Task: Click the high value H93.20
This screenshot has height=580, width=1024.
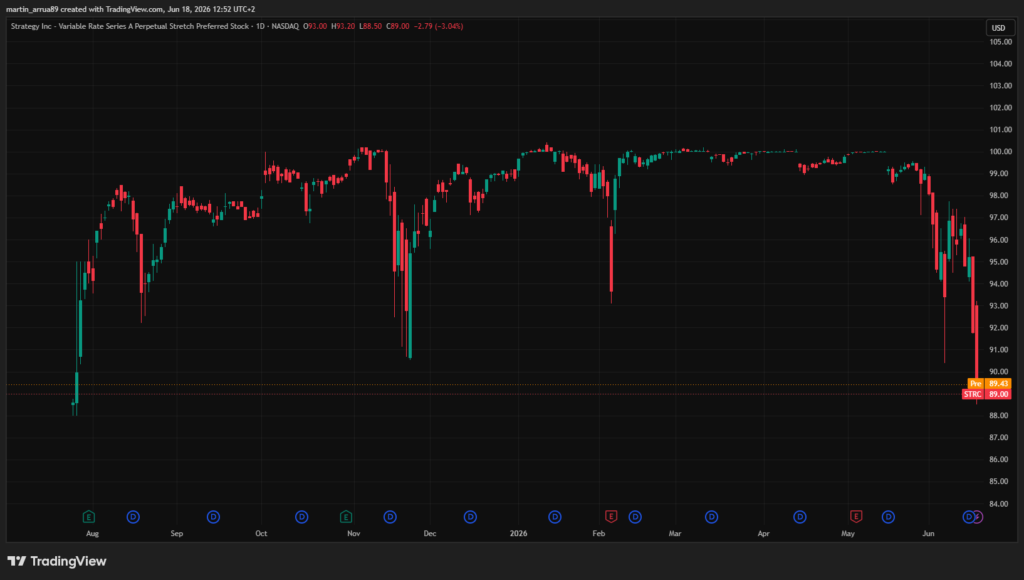Action: 344,26
